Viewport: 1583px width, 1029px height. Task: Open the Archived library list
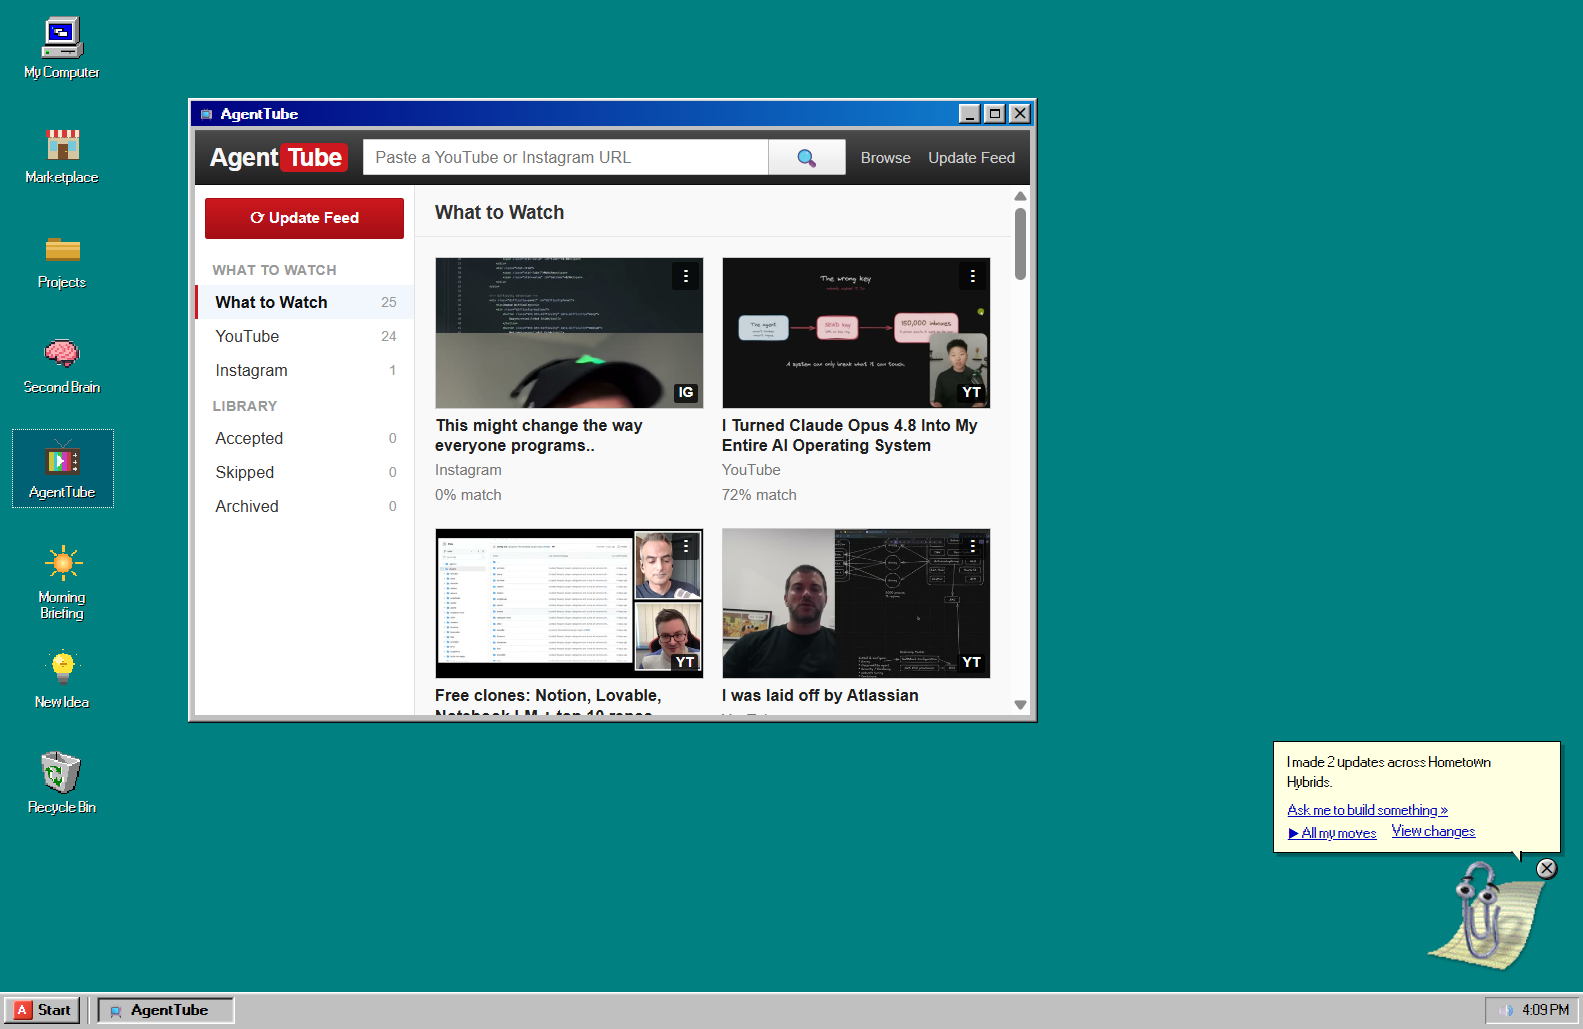point(305,506)
